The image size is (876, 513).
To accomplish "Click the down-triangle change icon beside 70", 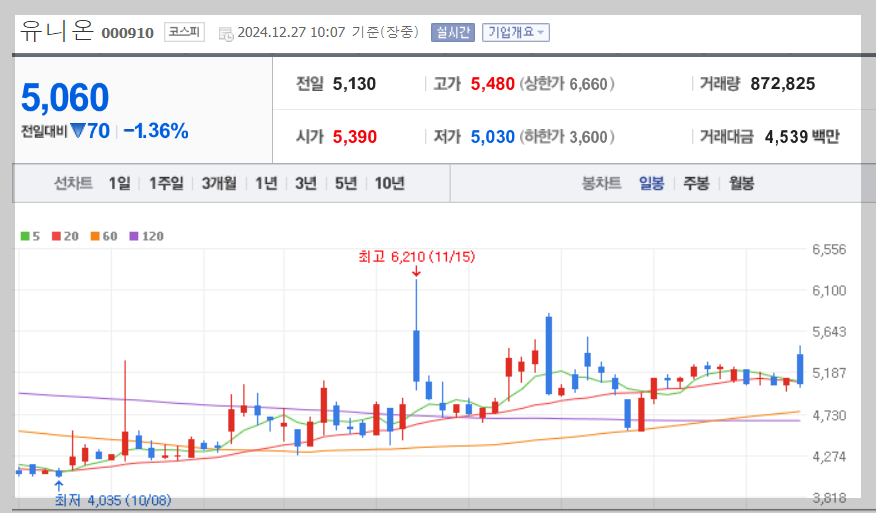I will coord(78,131).
